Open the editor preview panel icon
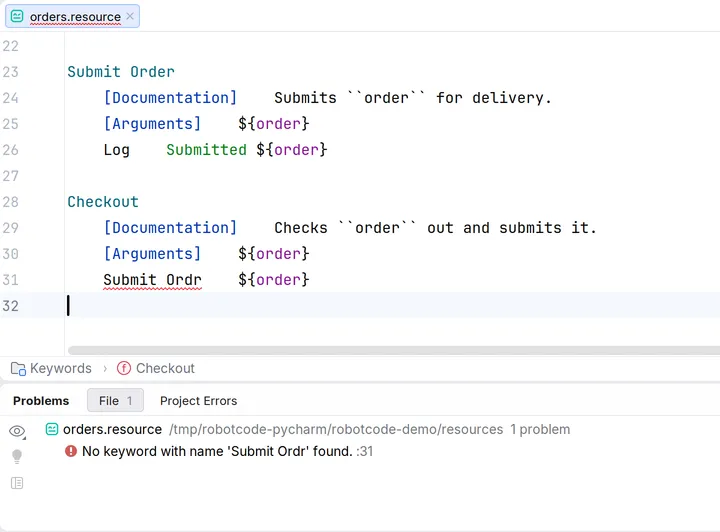 click(x=17, y=483)
